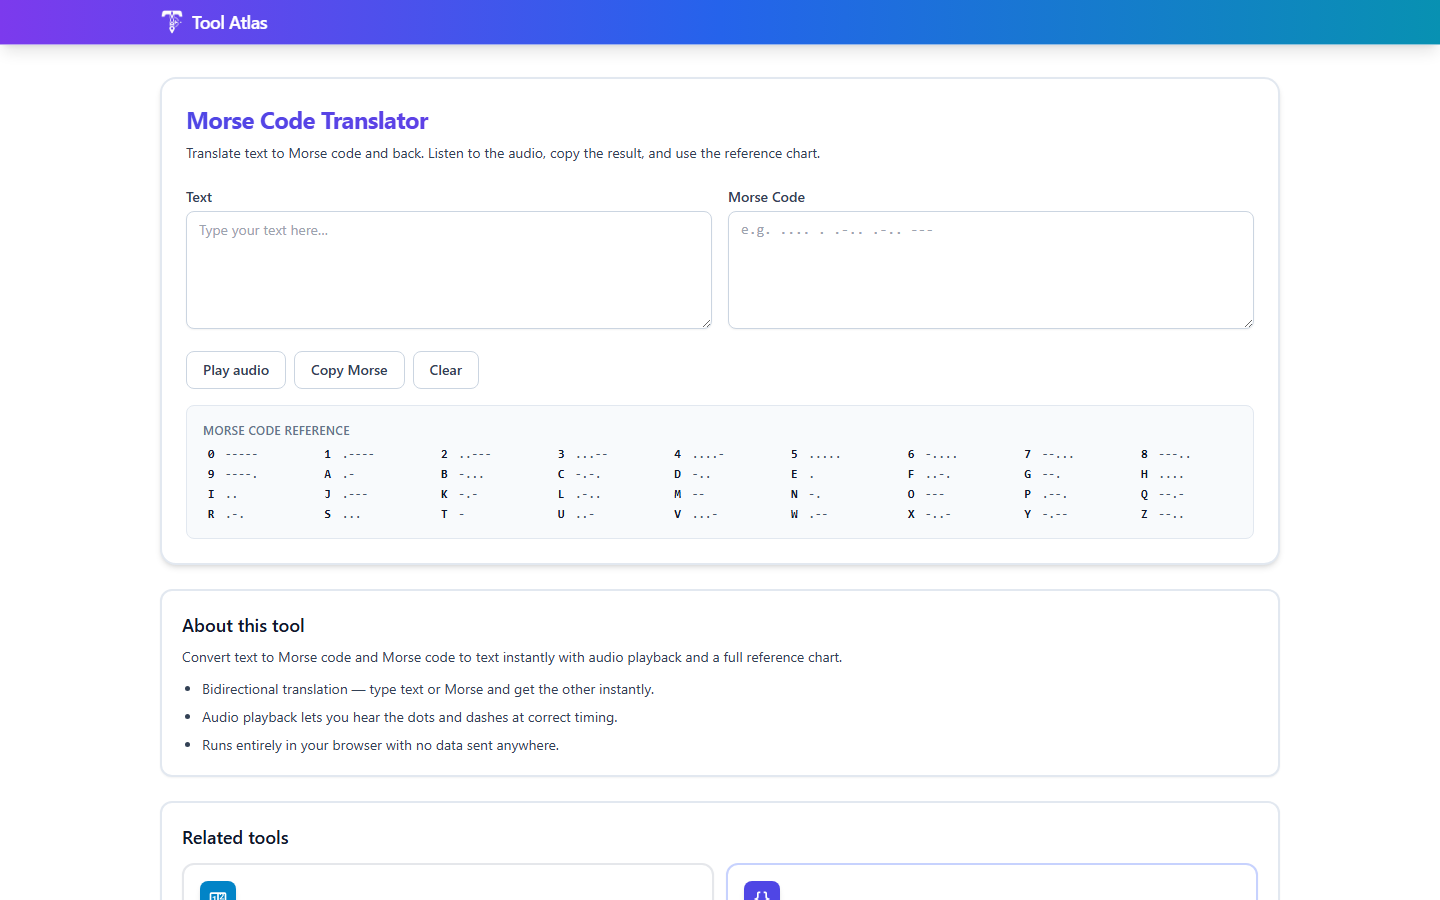1440x900 pixels.
Task: Click reference entry for letter D
Action: click(x=693, y=474)
